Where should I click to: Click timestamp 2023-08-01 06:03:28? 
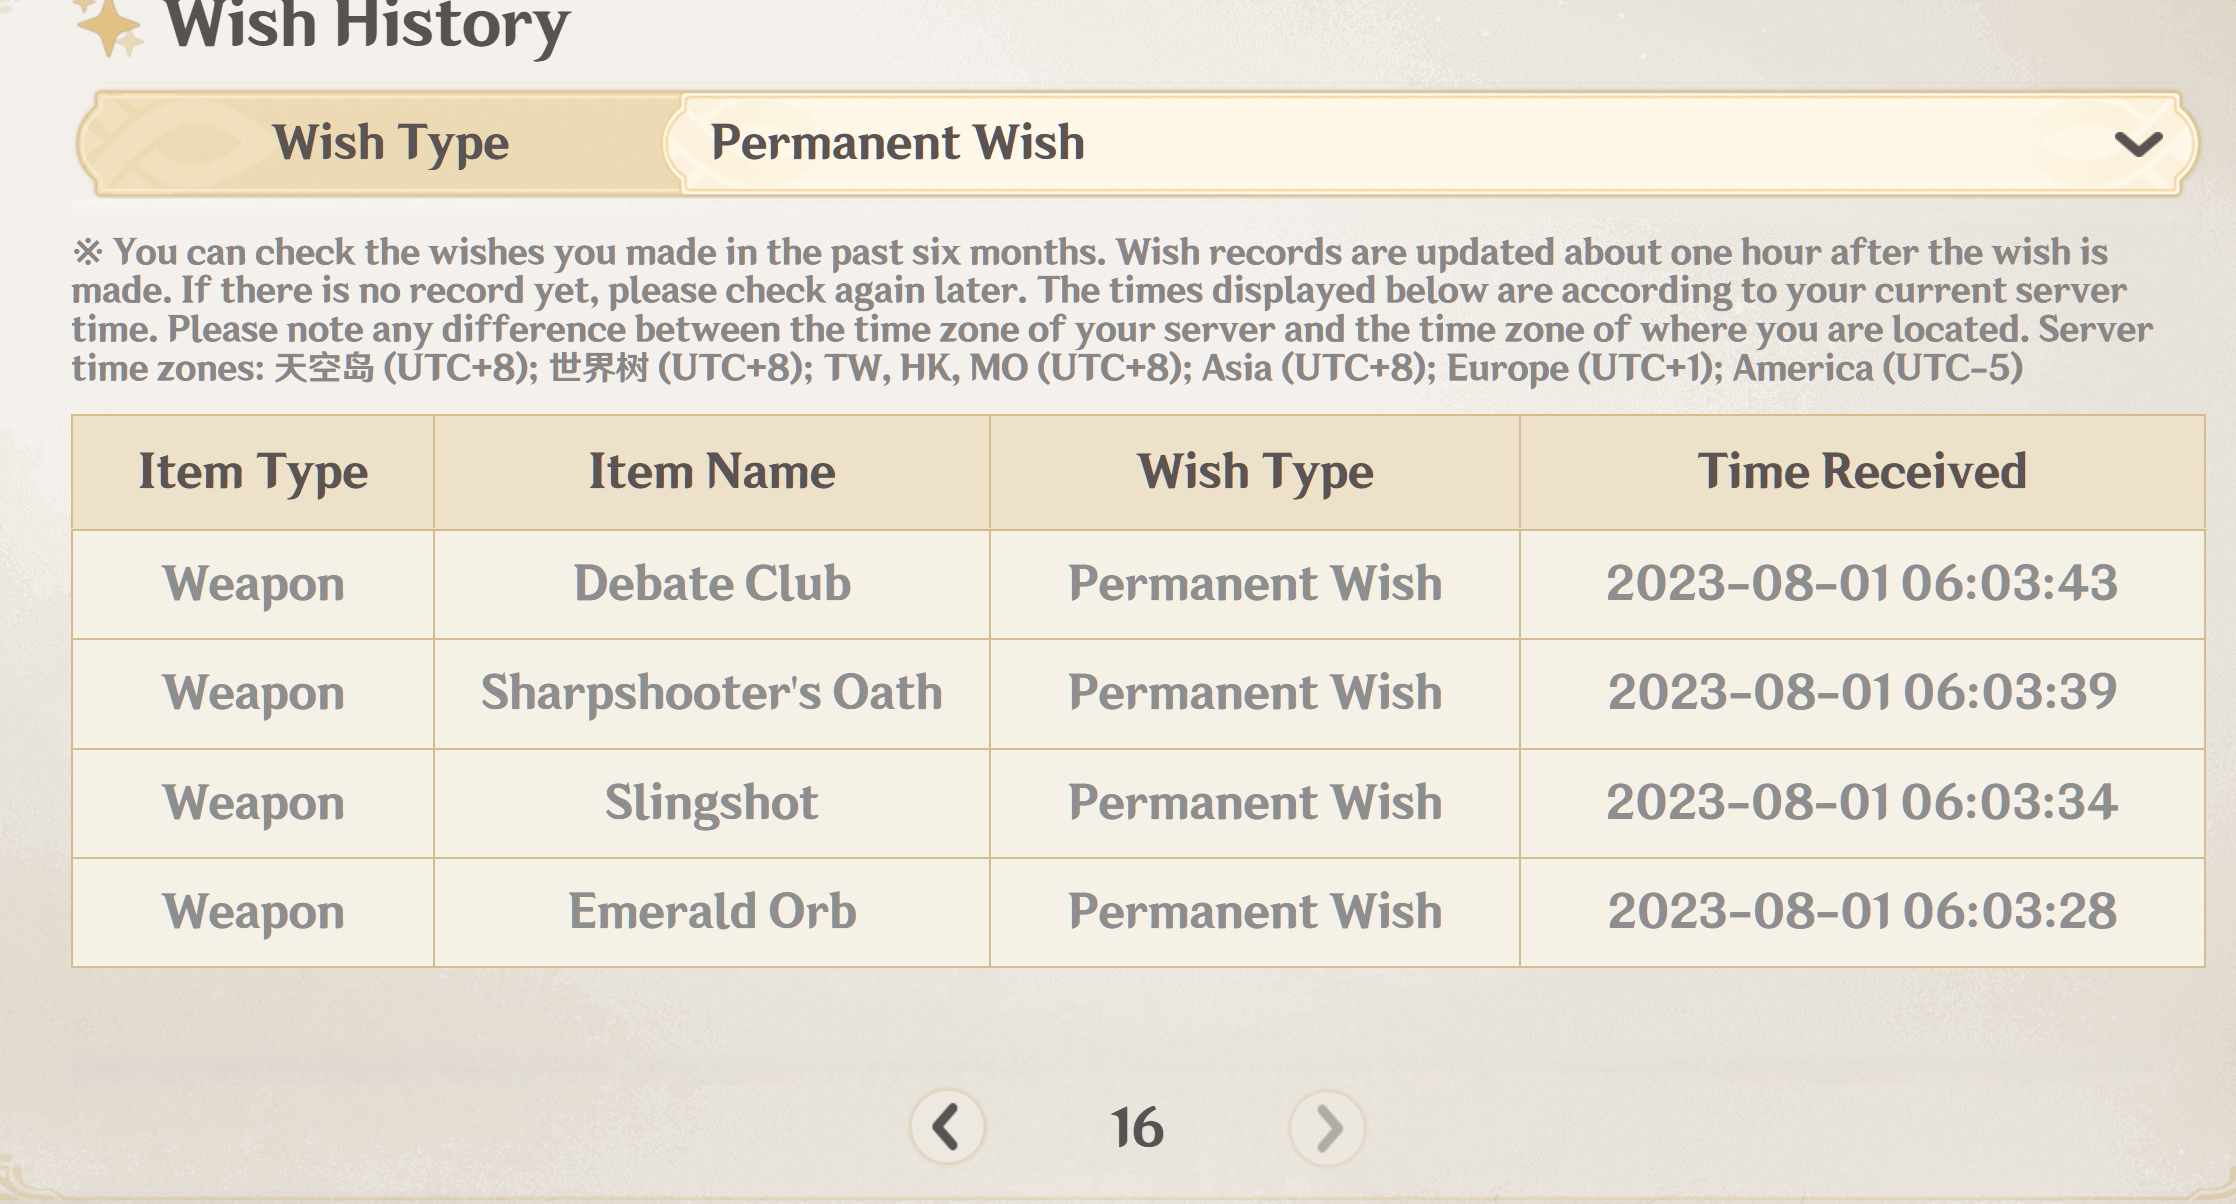(1862, 912)
